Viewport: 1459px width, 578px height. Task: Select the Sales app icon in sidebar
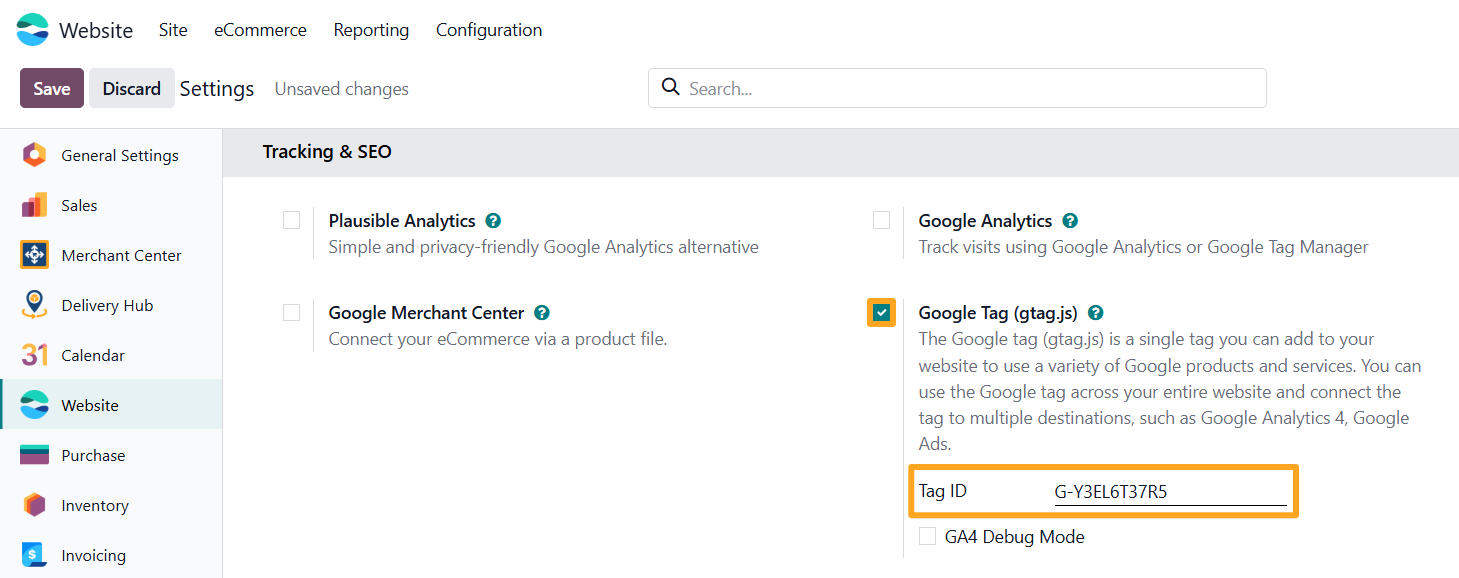click(34, 205)
